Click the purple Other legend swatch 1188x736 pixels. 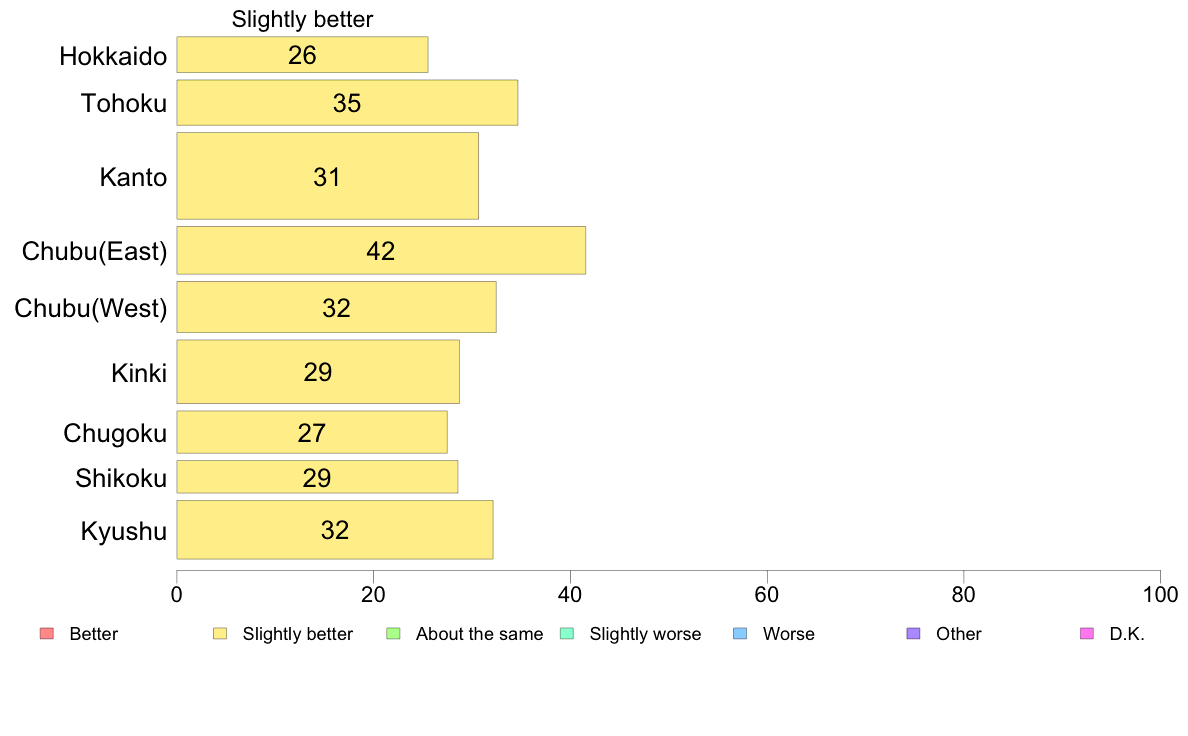point(914,634)
